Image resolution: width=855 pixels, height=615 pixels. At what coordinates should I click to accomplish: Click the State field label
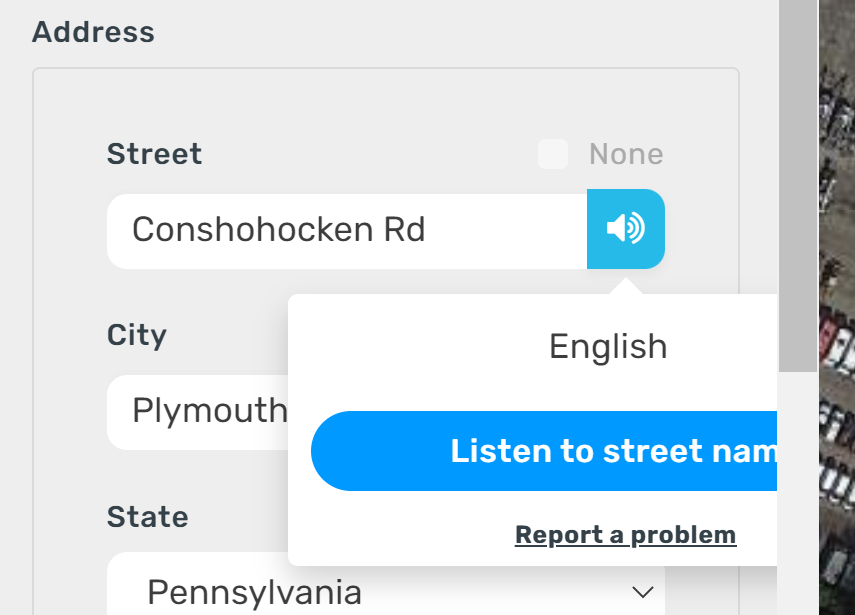click(147, 517)
